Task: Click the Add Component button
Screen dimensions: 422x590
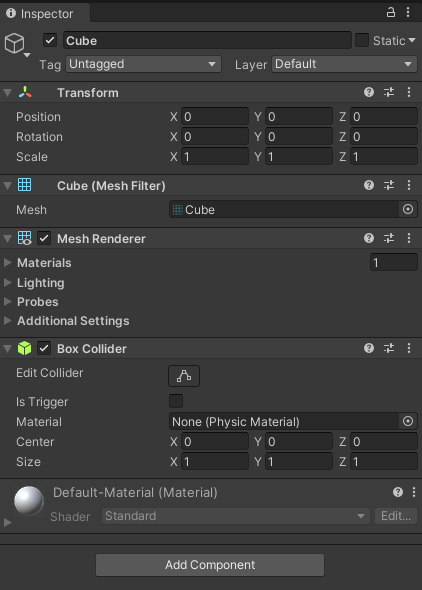Action: click(210, 565)
